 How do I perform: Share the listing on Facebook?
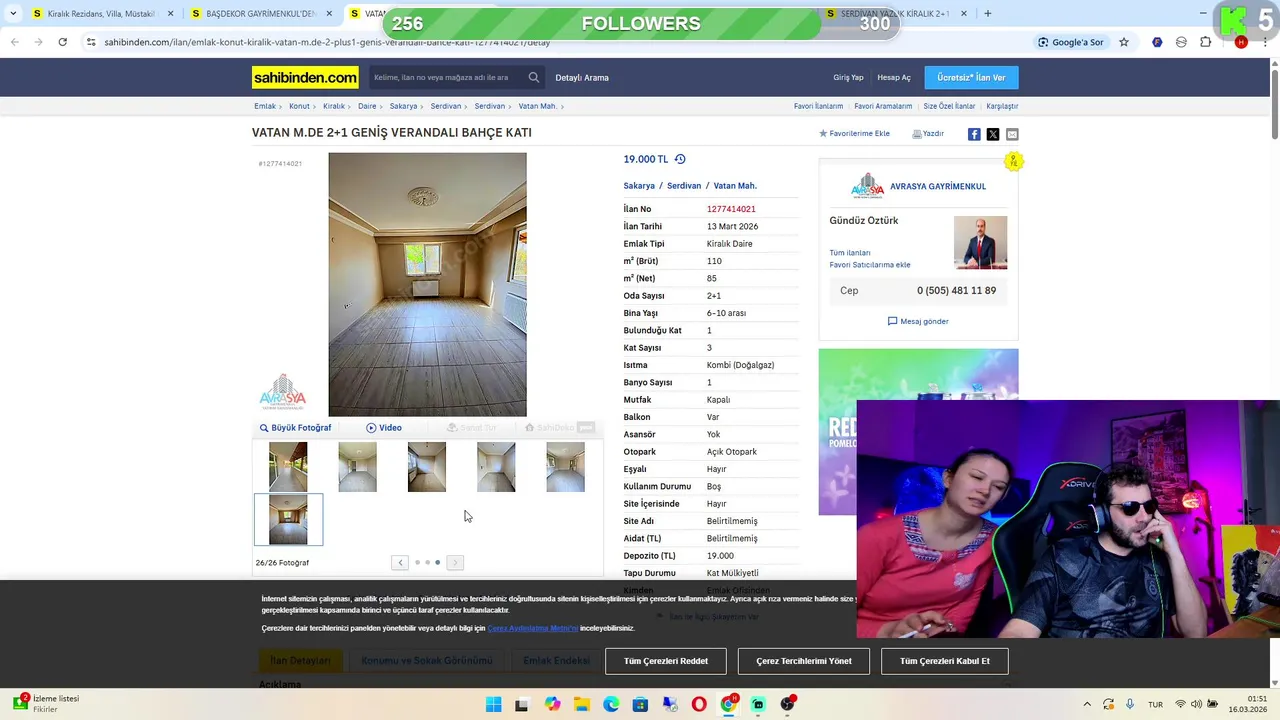974,134
